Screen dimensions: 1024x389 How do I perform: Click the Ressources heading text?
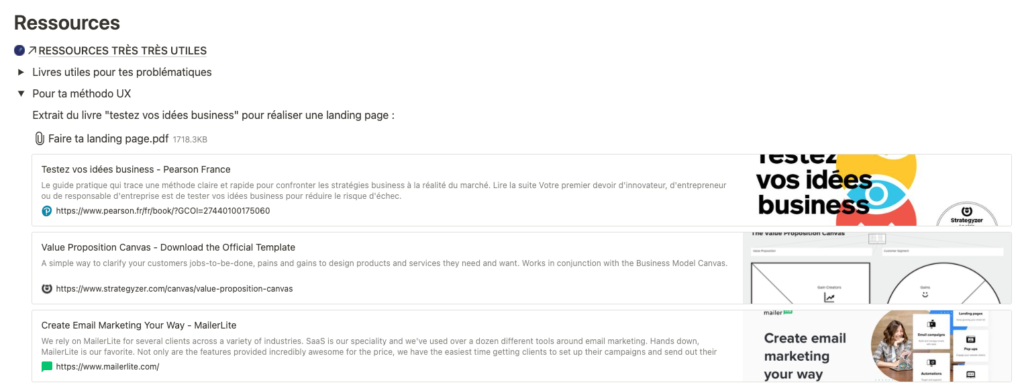click(67, 23)
